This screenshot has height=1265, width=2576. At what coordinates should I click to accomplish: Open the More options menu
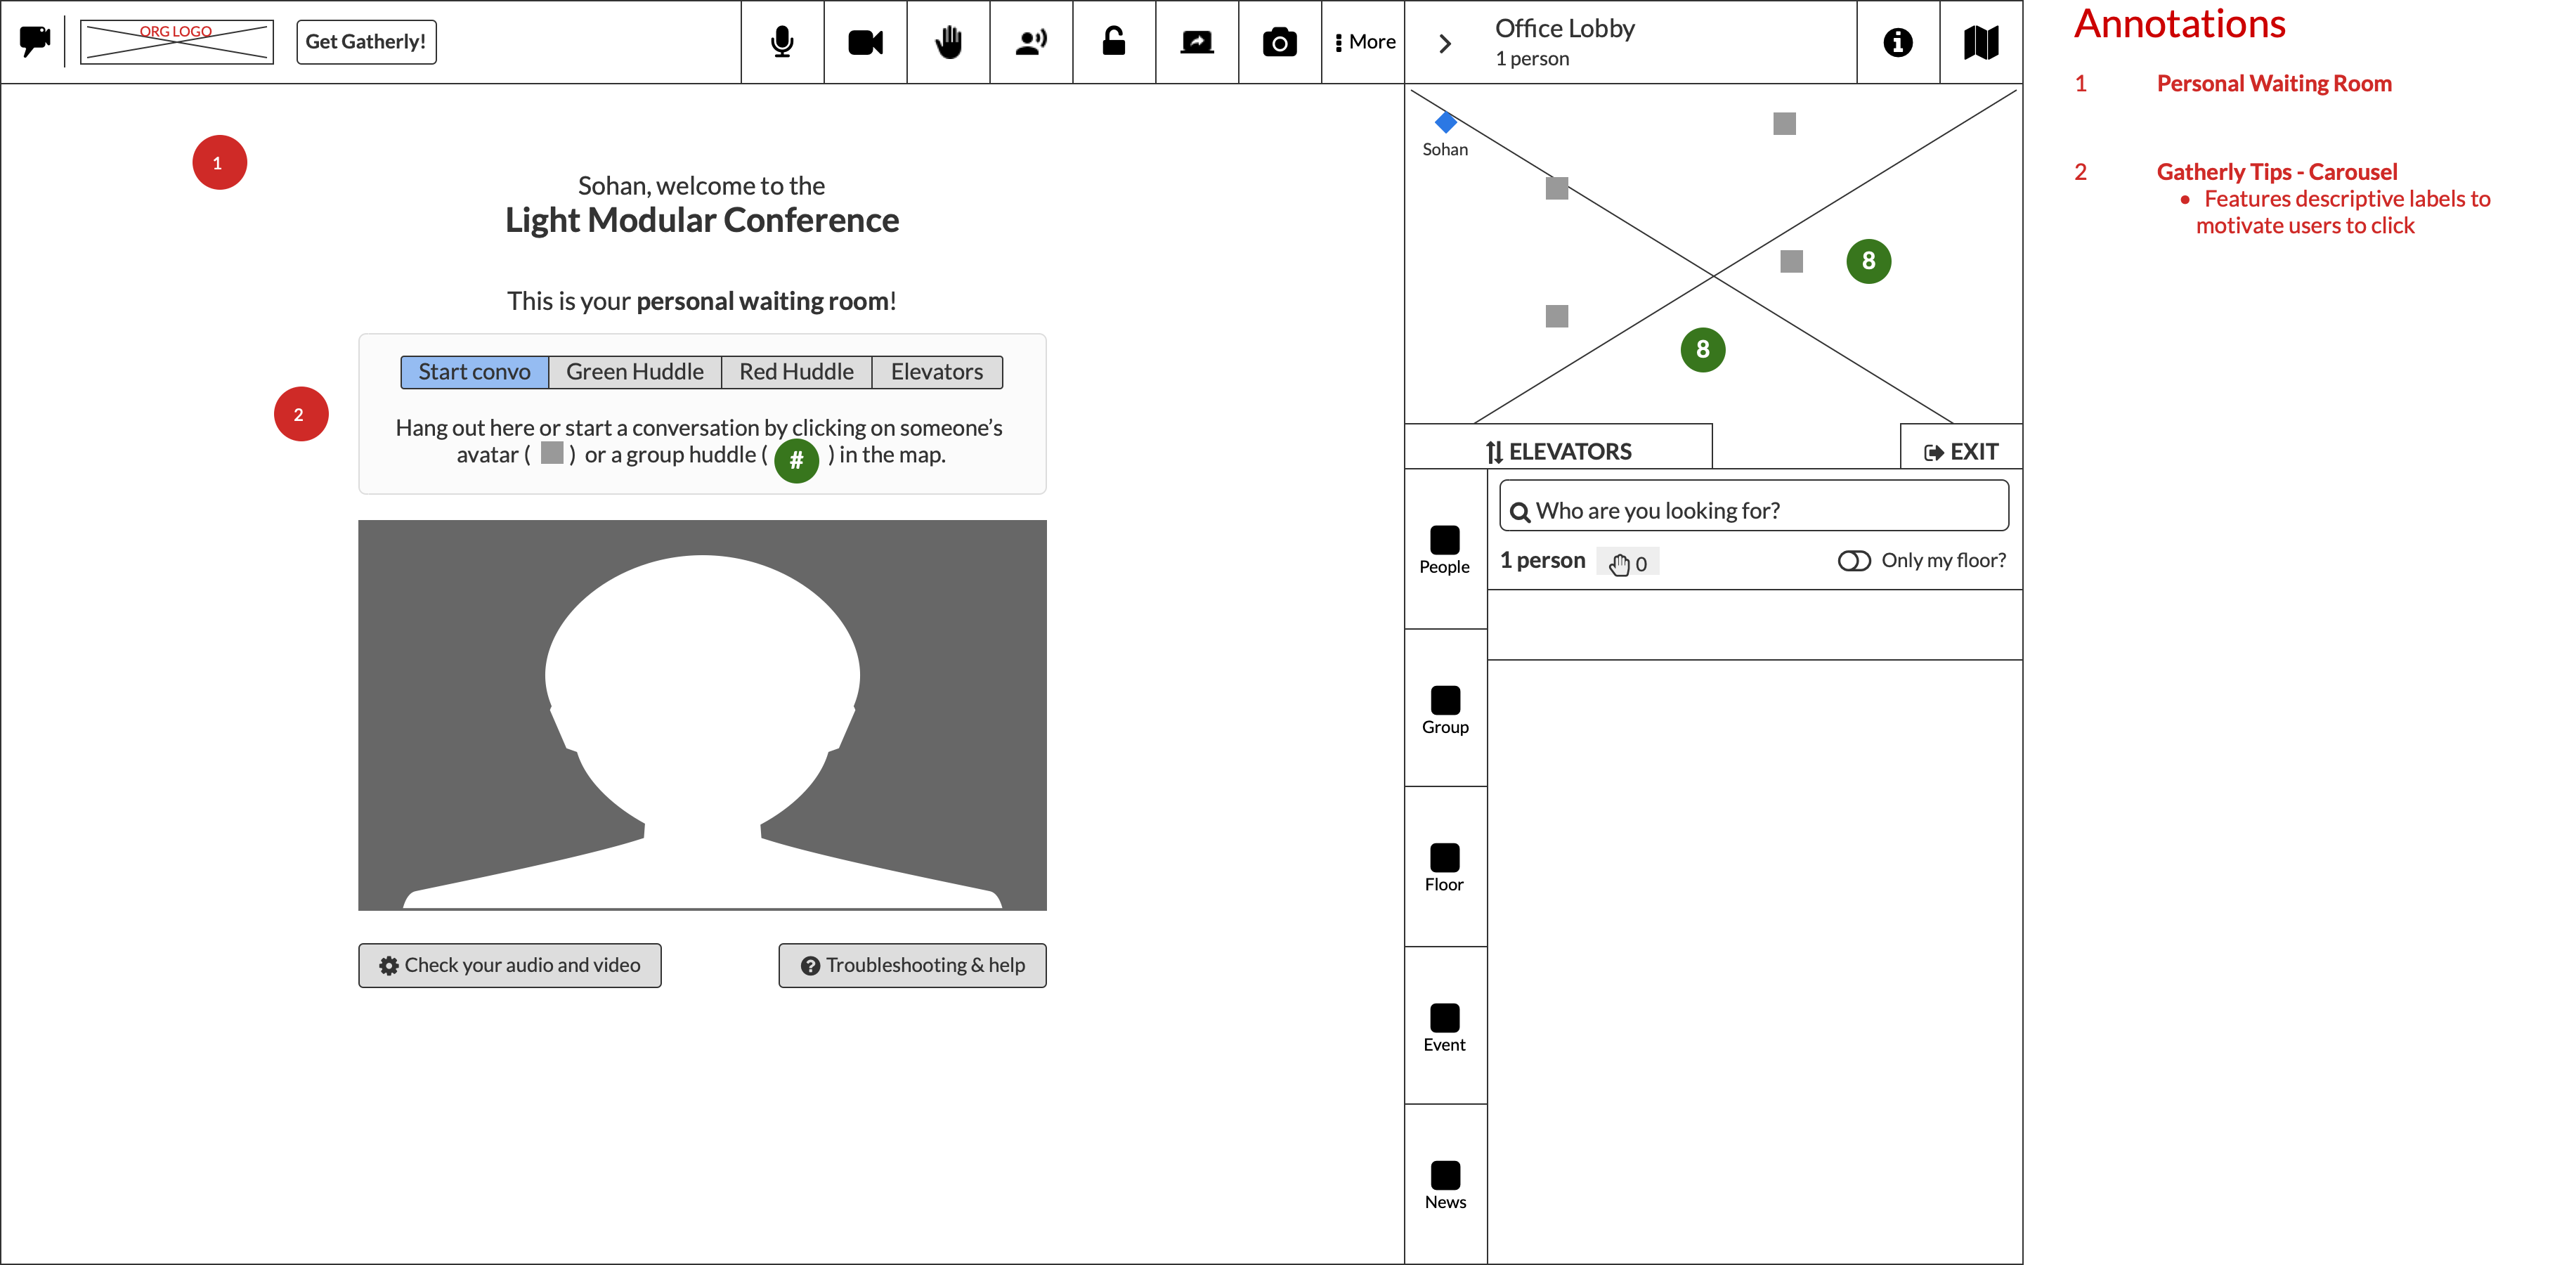click(x=1364, y=42)
